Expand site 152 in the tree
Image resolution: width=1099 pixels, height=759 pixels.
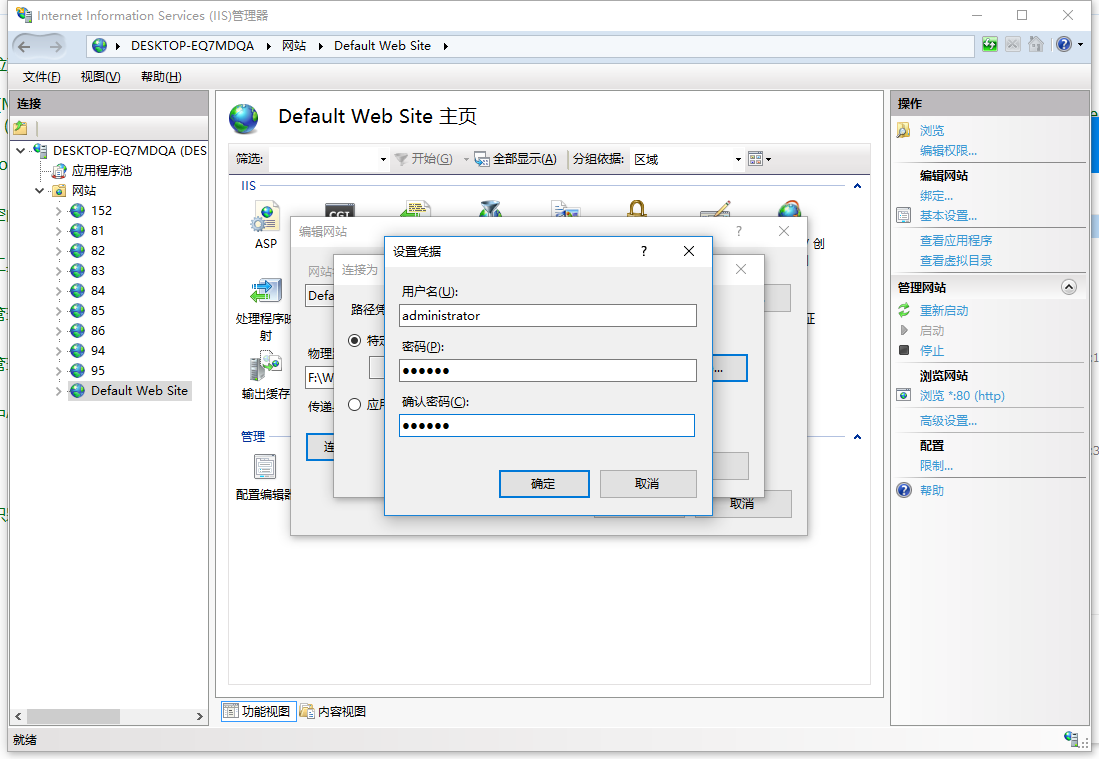click(58, 211)
